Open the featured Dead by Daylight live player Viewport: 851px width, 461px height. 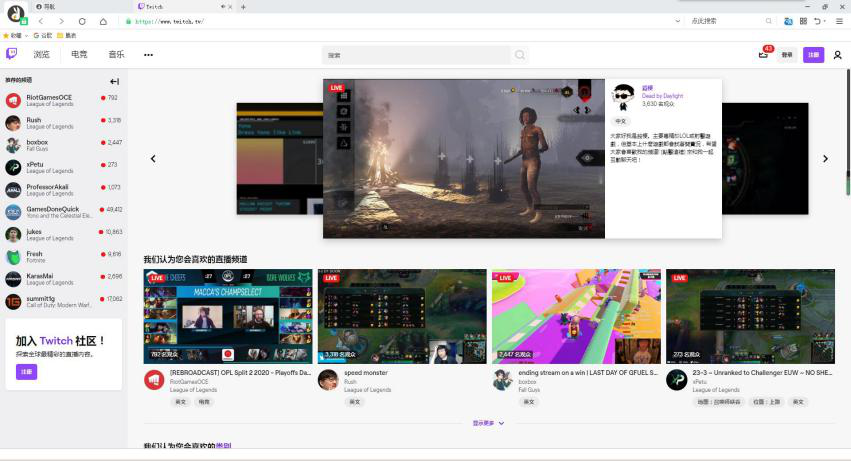pos(463,159)
